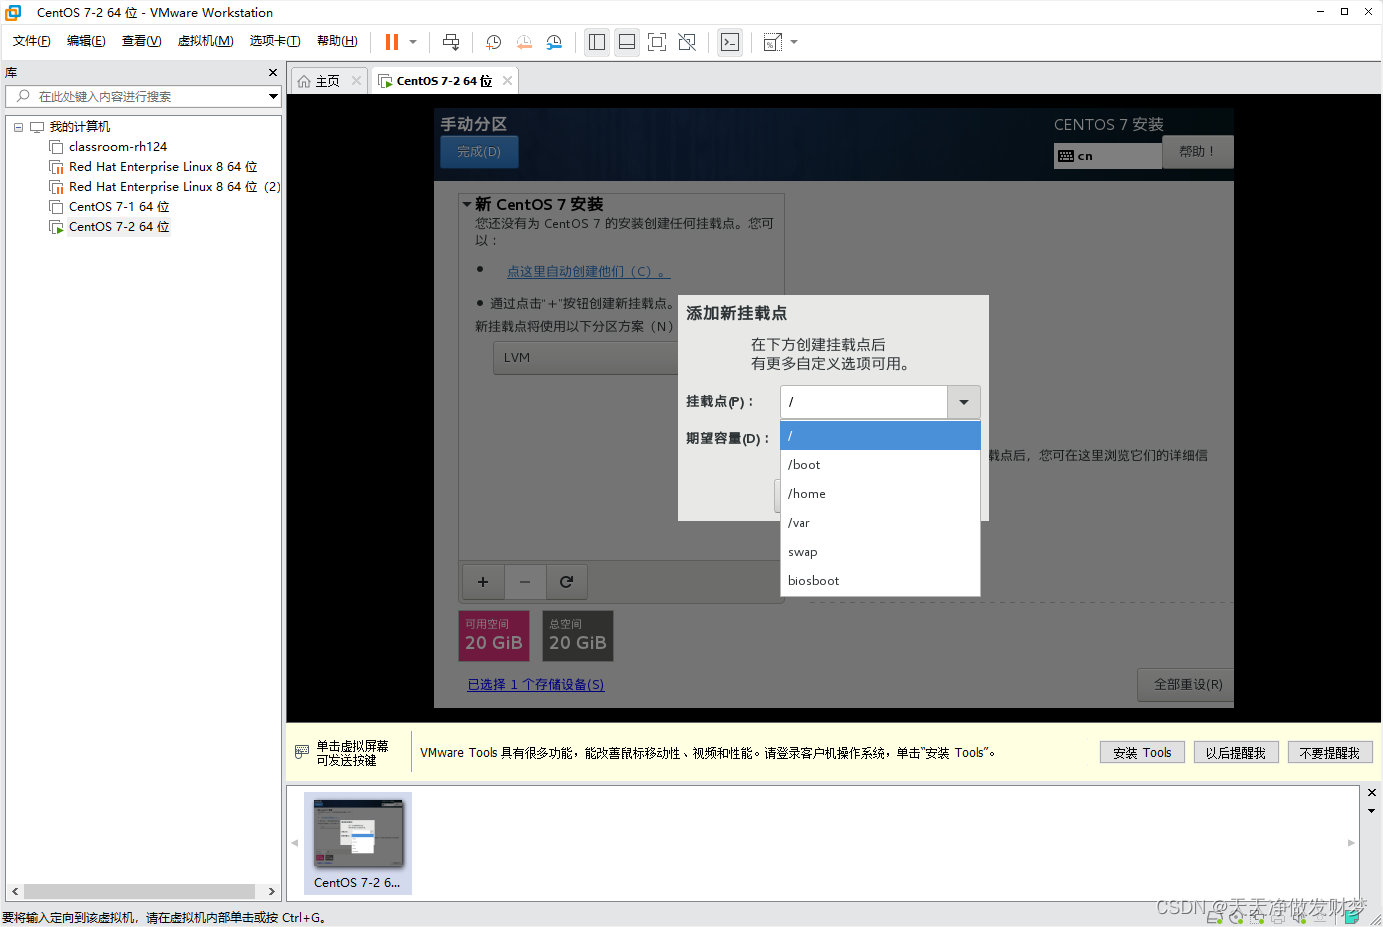Click the 完成(D) done button

tap(479, 152)
